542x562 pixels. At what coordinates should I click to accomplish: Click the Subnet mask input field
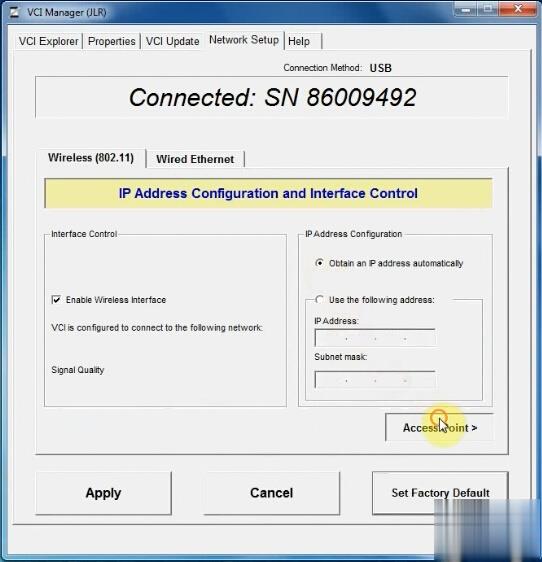375,380
